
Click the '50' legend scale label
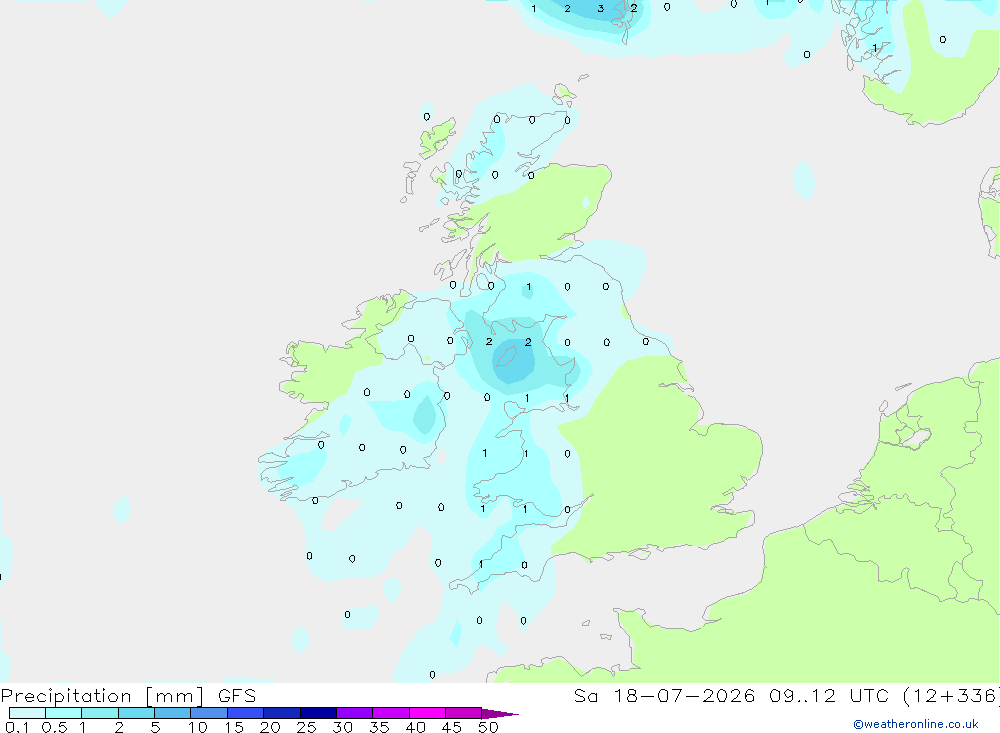pos(488,727)
